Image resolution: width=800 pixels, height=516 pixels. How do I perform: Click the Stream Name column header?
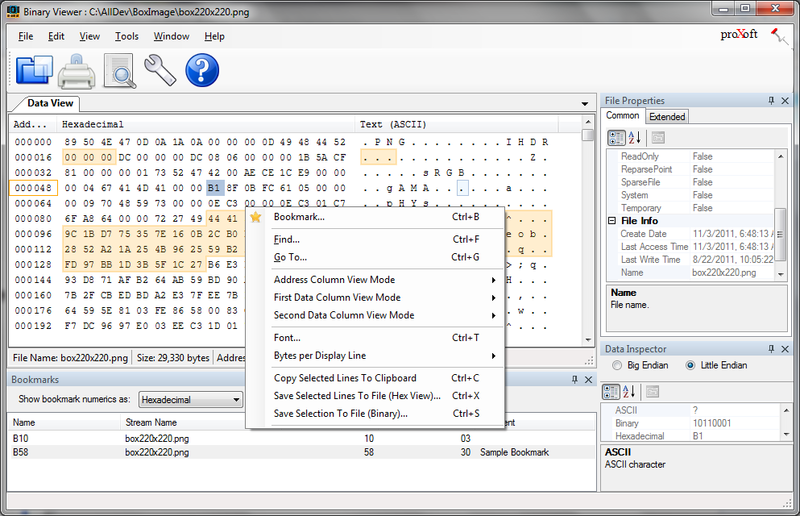click(x=151, y=423)
